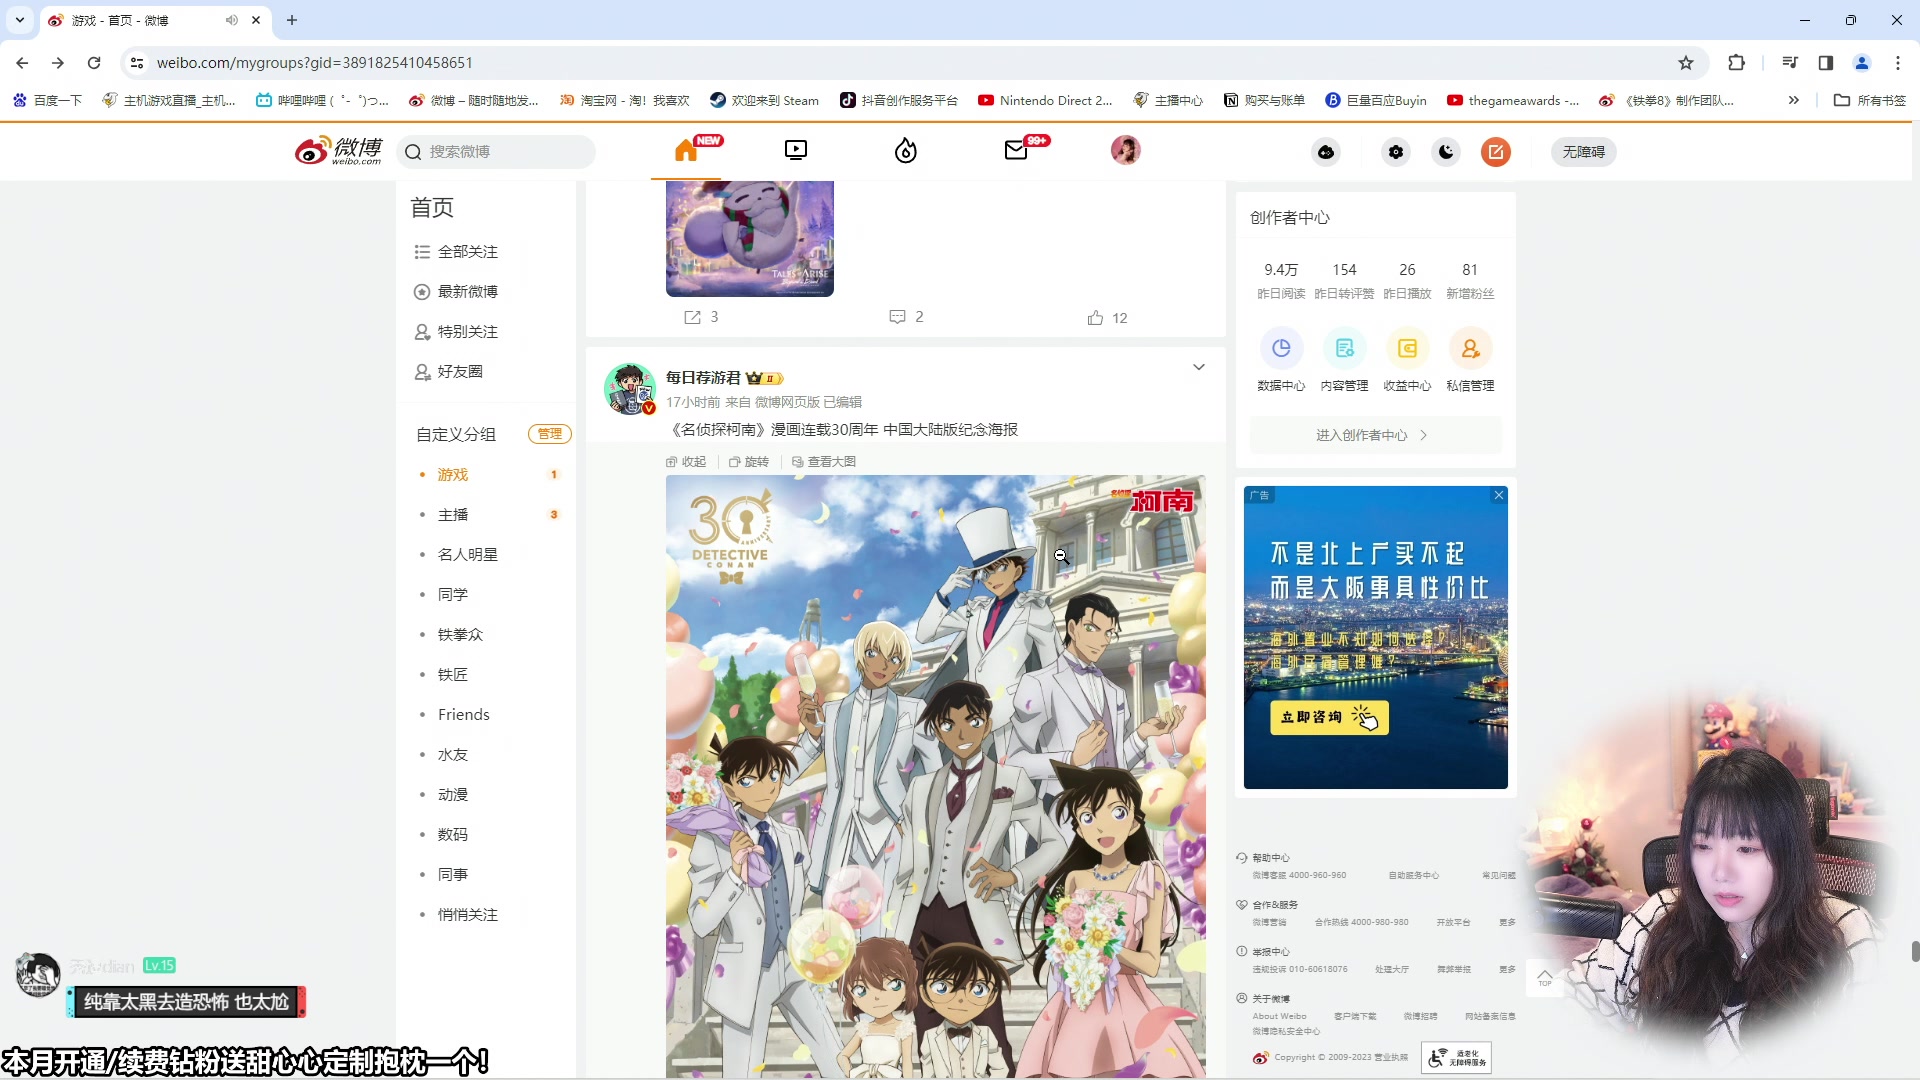Open the Weibo notifications envelope icon
This screenshot has height=1080, width=1920.
(x=1015, y=151)
